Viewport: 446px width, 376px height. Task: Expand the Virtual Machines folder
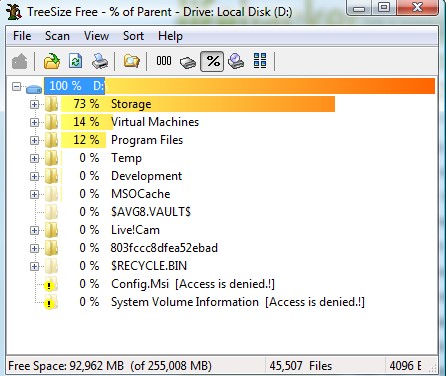point(34,122)
